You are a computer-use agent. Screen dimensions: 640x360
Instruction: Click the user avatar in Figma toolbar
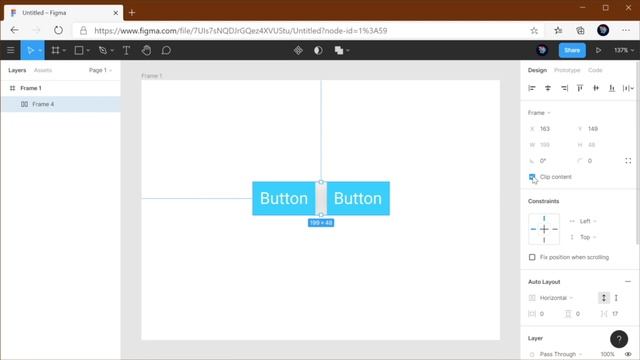pyautogui.click(x=542, y=50)
